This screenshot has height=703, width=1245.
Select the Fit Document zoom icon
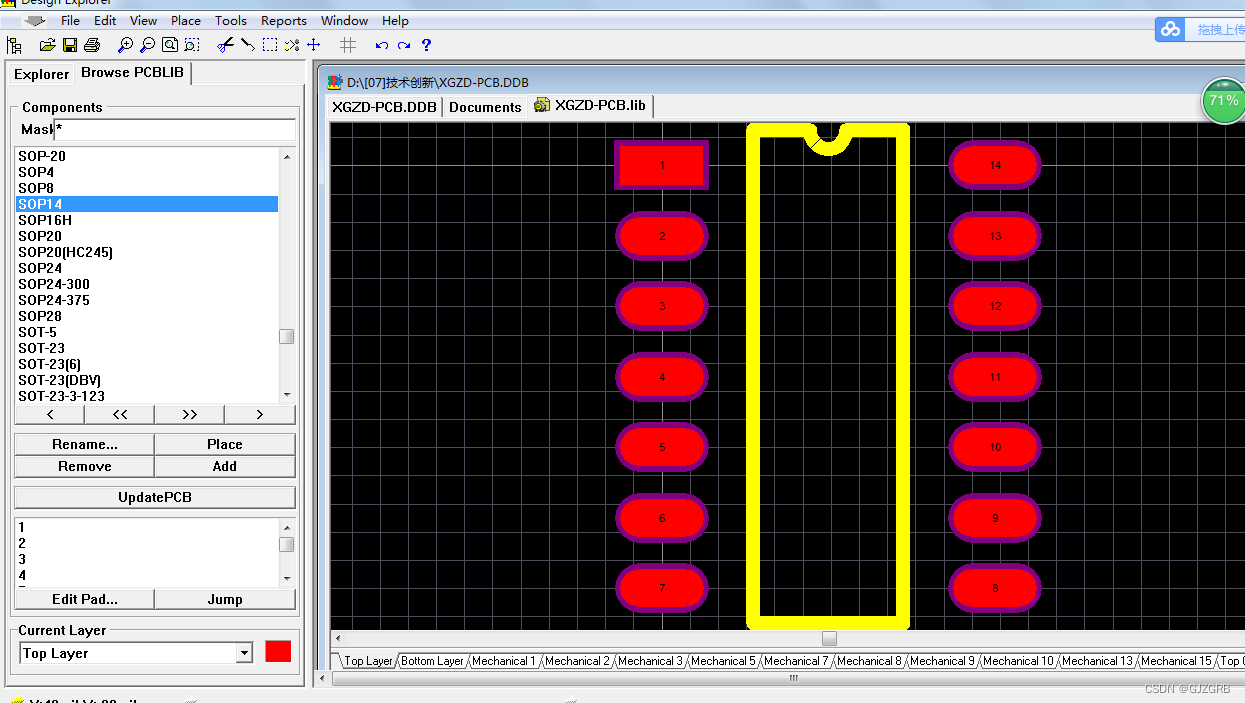click(x=170, y=44)
